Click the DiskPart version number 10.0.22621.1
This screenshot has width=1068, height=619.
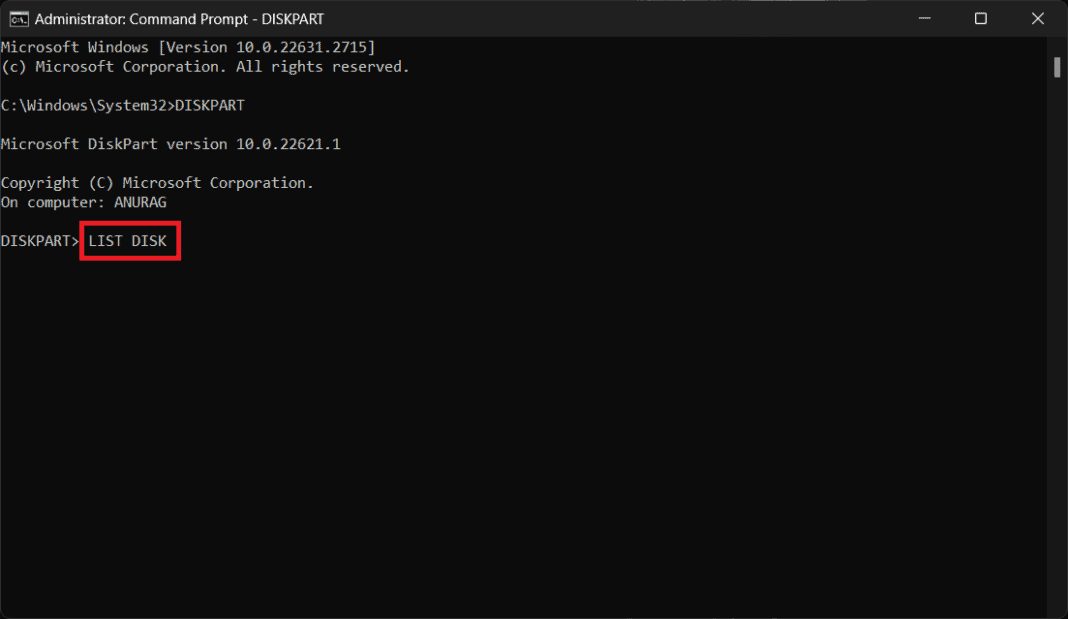288,144
